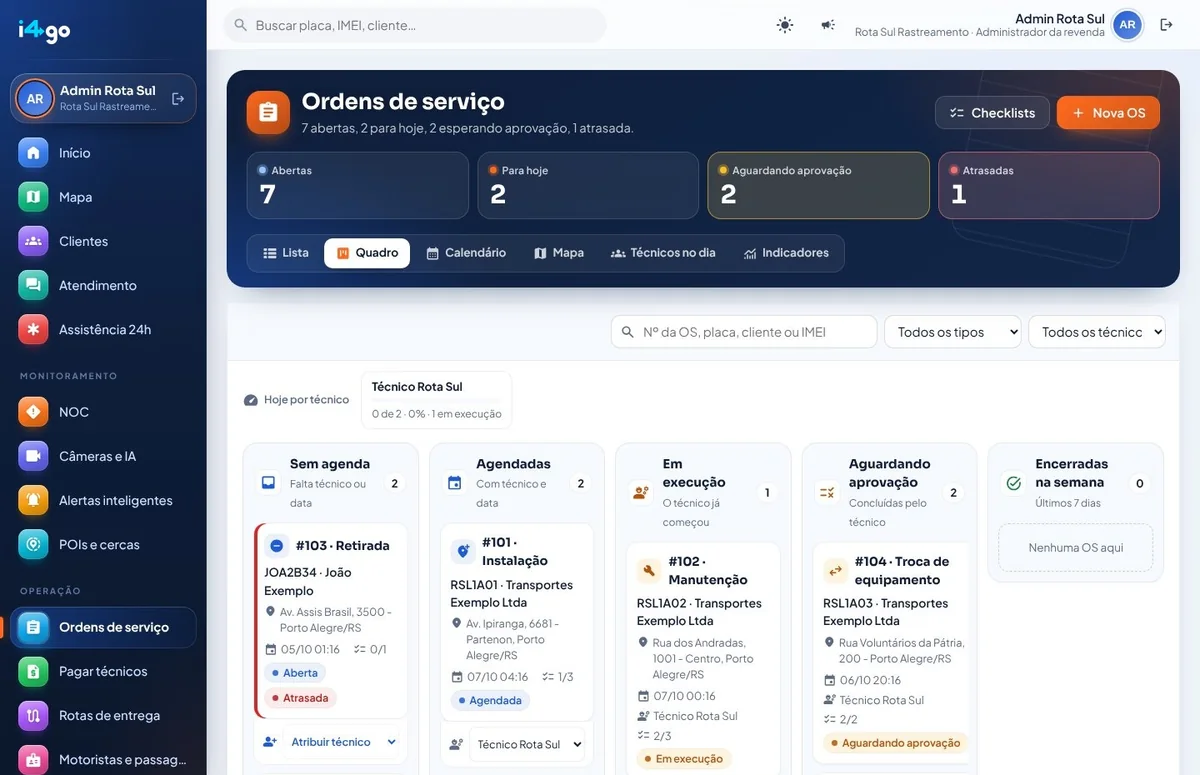The height and width of the screenshot is (775, 1200).
Task: Select the Quadro view tab
Action: 368,253
